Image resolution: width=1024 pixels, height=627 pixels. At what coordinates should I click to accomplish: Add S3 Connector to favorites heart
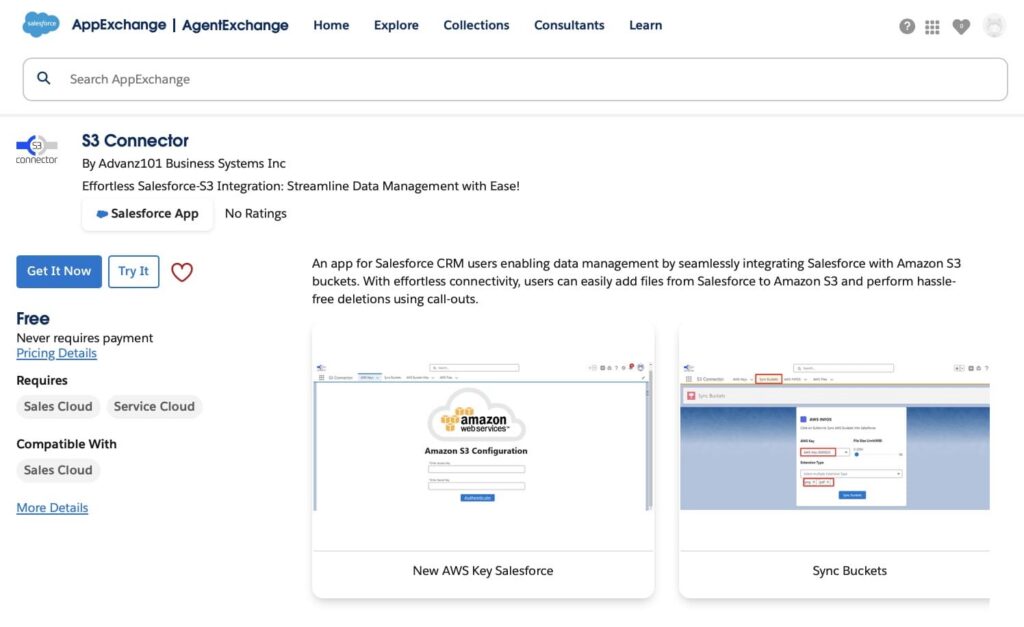tap(181, 272)
